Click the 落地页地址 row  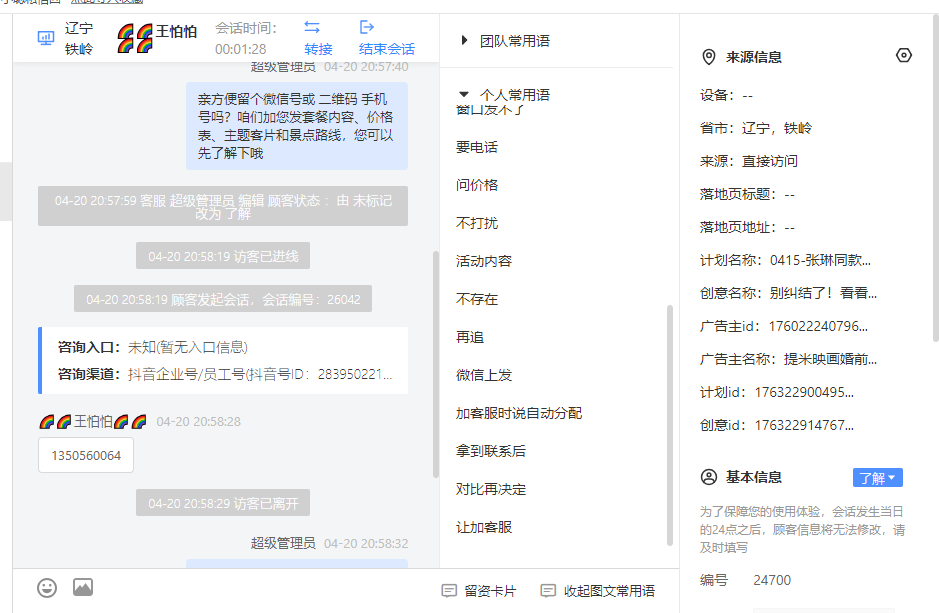point(747,227)
